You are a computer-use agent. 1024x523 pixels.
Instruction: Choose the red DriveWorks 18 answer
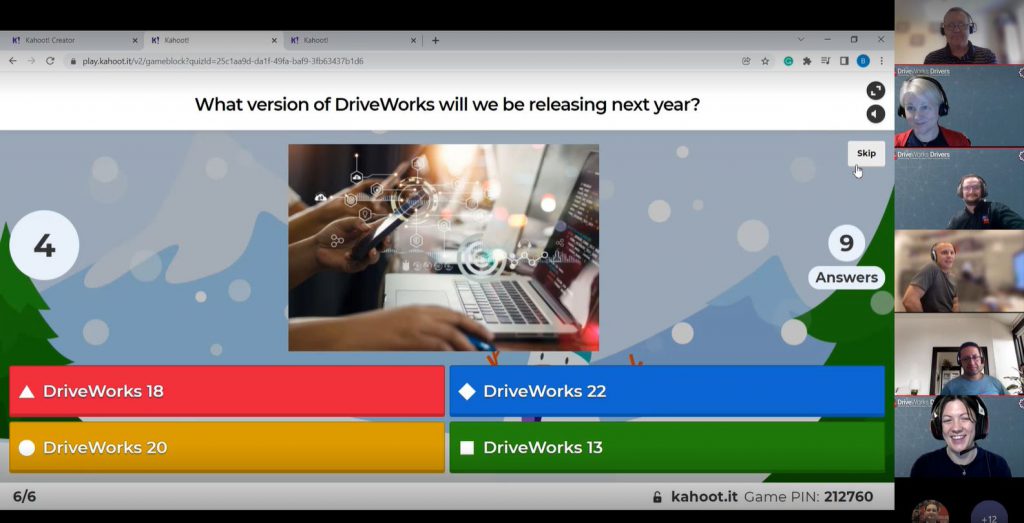[227, 391]
